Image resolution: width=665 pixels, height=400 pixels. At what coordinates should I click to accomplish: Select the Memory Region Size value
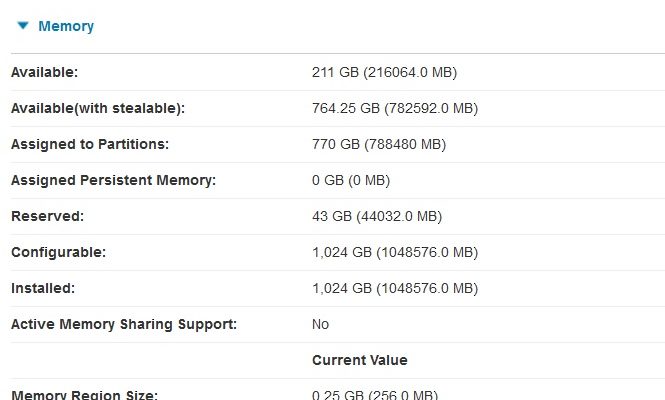tap(374, 395)
